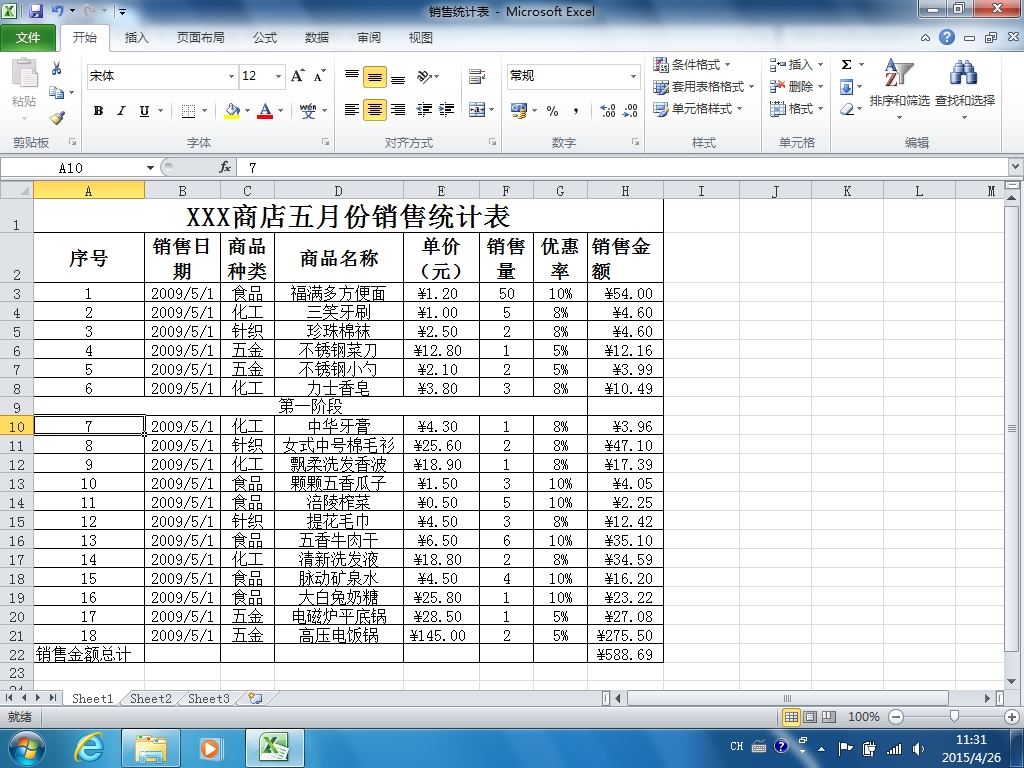Image resolution: width=1024 pixels, height=768 pixels.
Task: Click the Wrap Text icon
Action: pyautogui.click(x=477, y=76)
